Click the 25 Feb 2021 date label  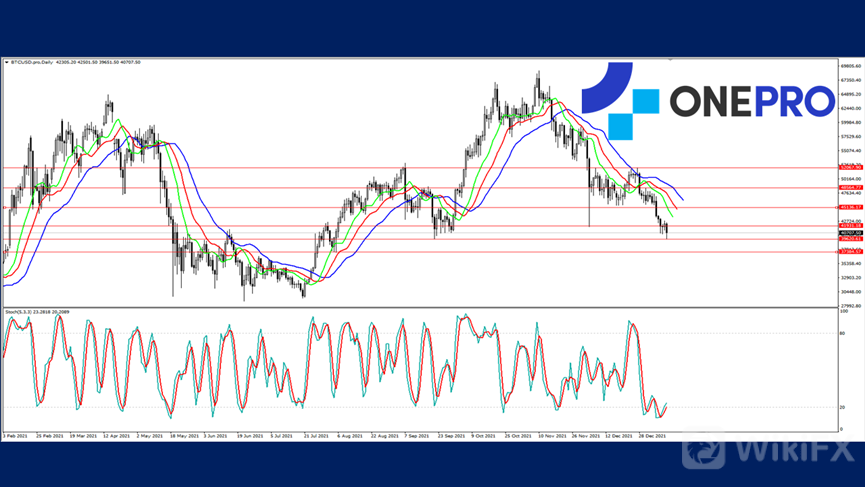(50, 436)
